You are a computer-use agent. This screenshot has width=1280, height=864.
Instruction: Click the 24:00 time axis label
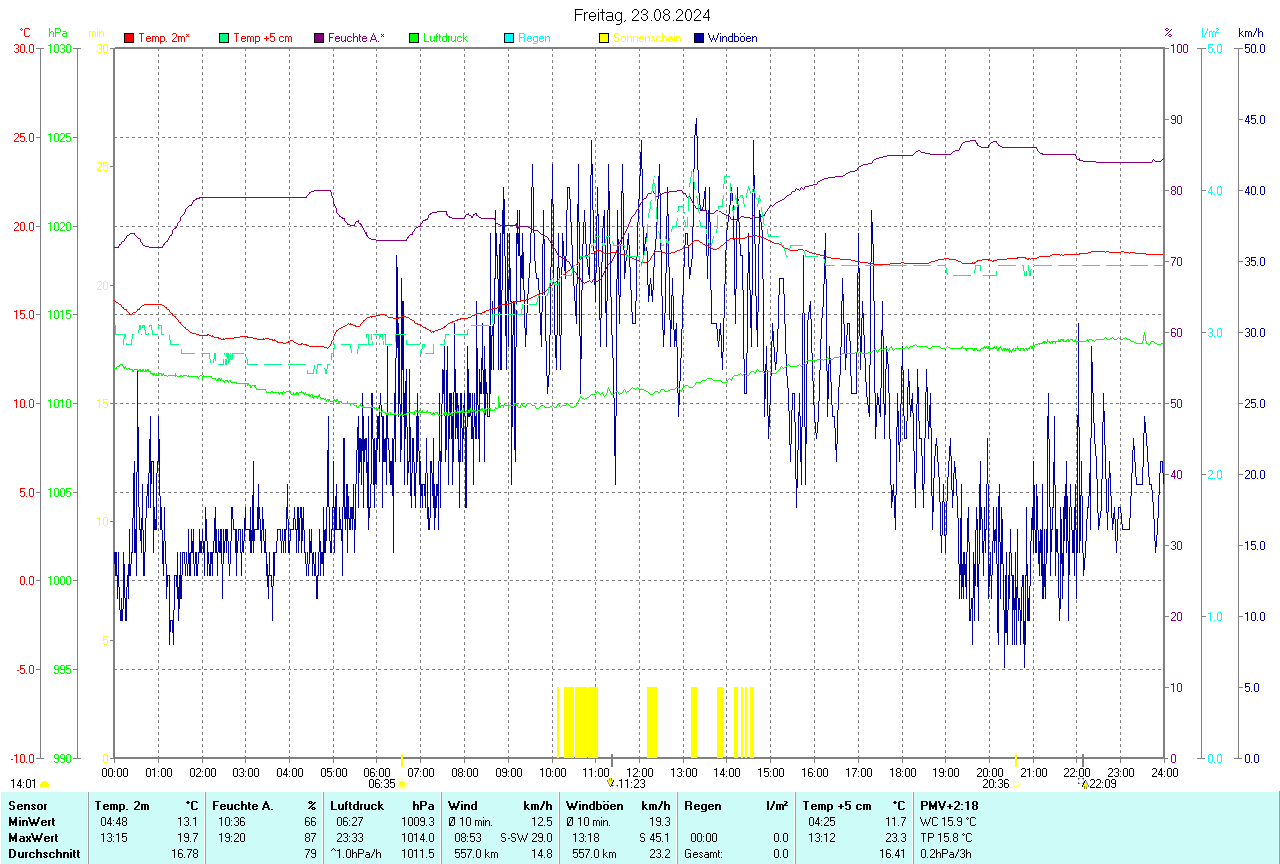coord(1164,772)
